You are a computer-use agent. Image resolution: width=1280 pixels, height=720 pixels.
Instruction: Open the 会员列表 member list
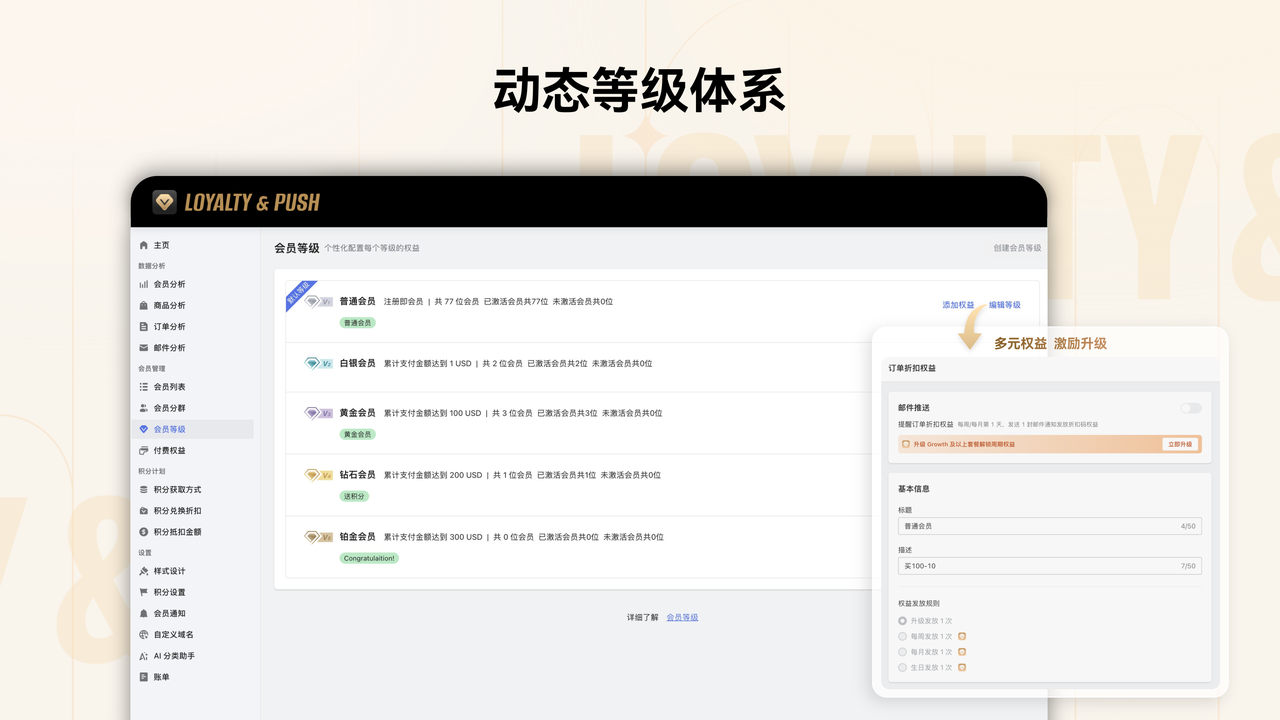tap(170, 387)
